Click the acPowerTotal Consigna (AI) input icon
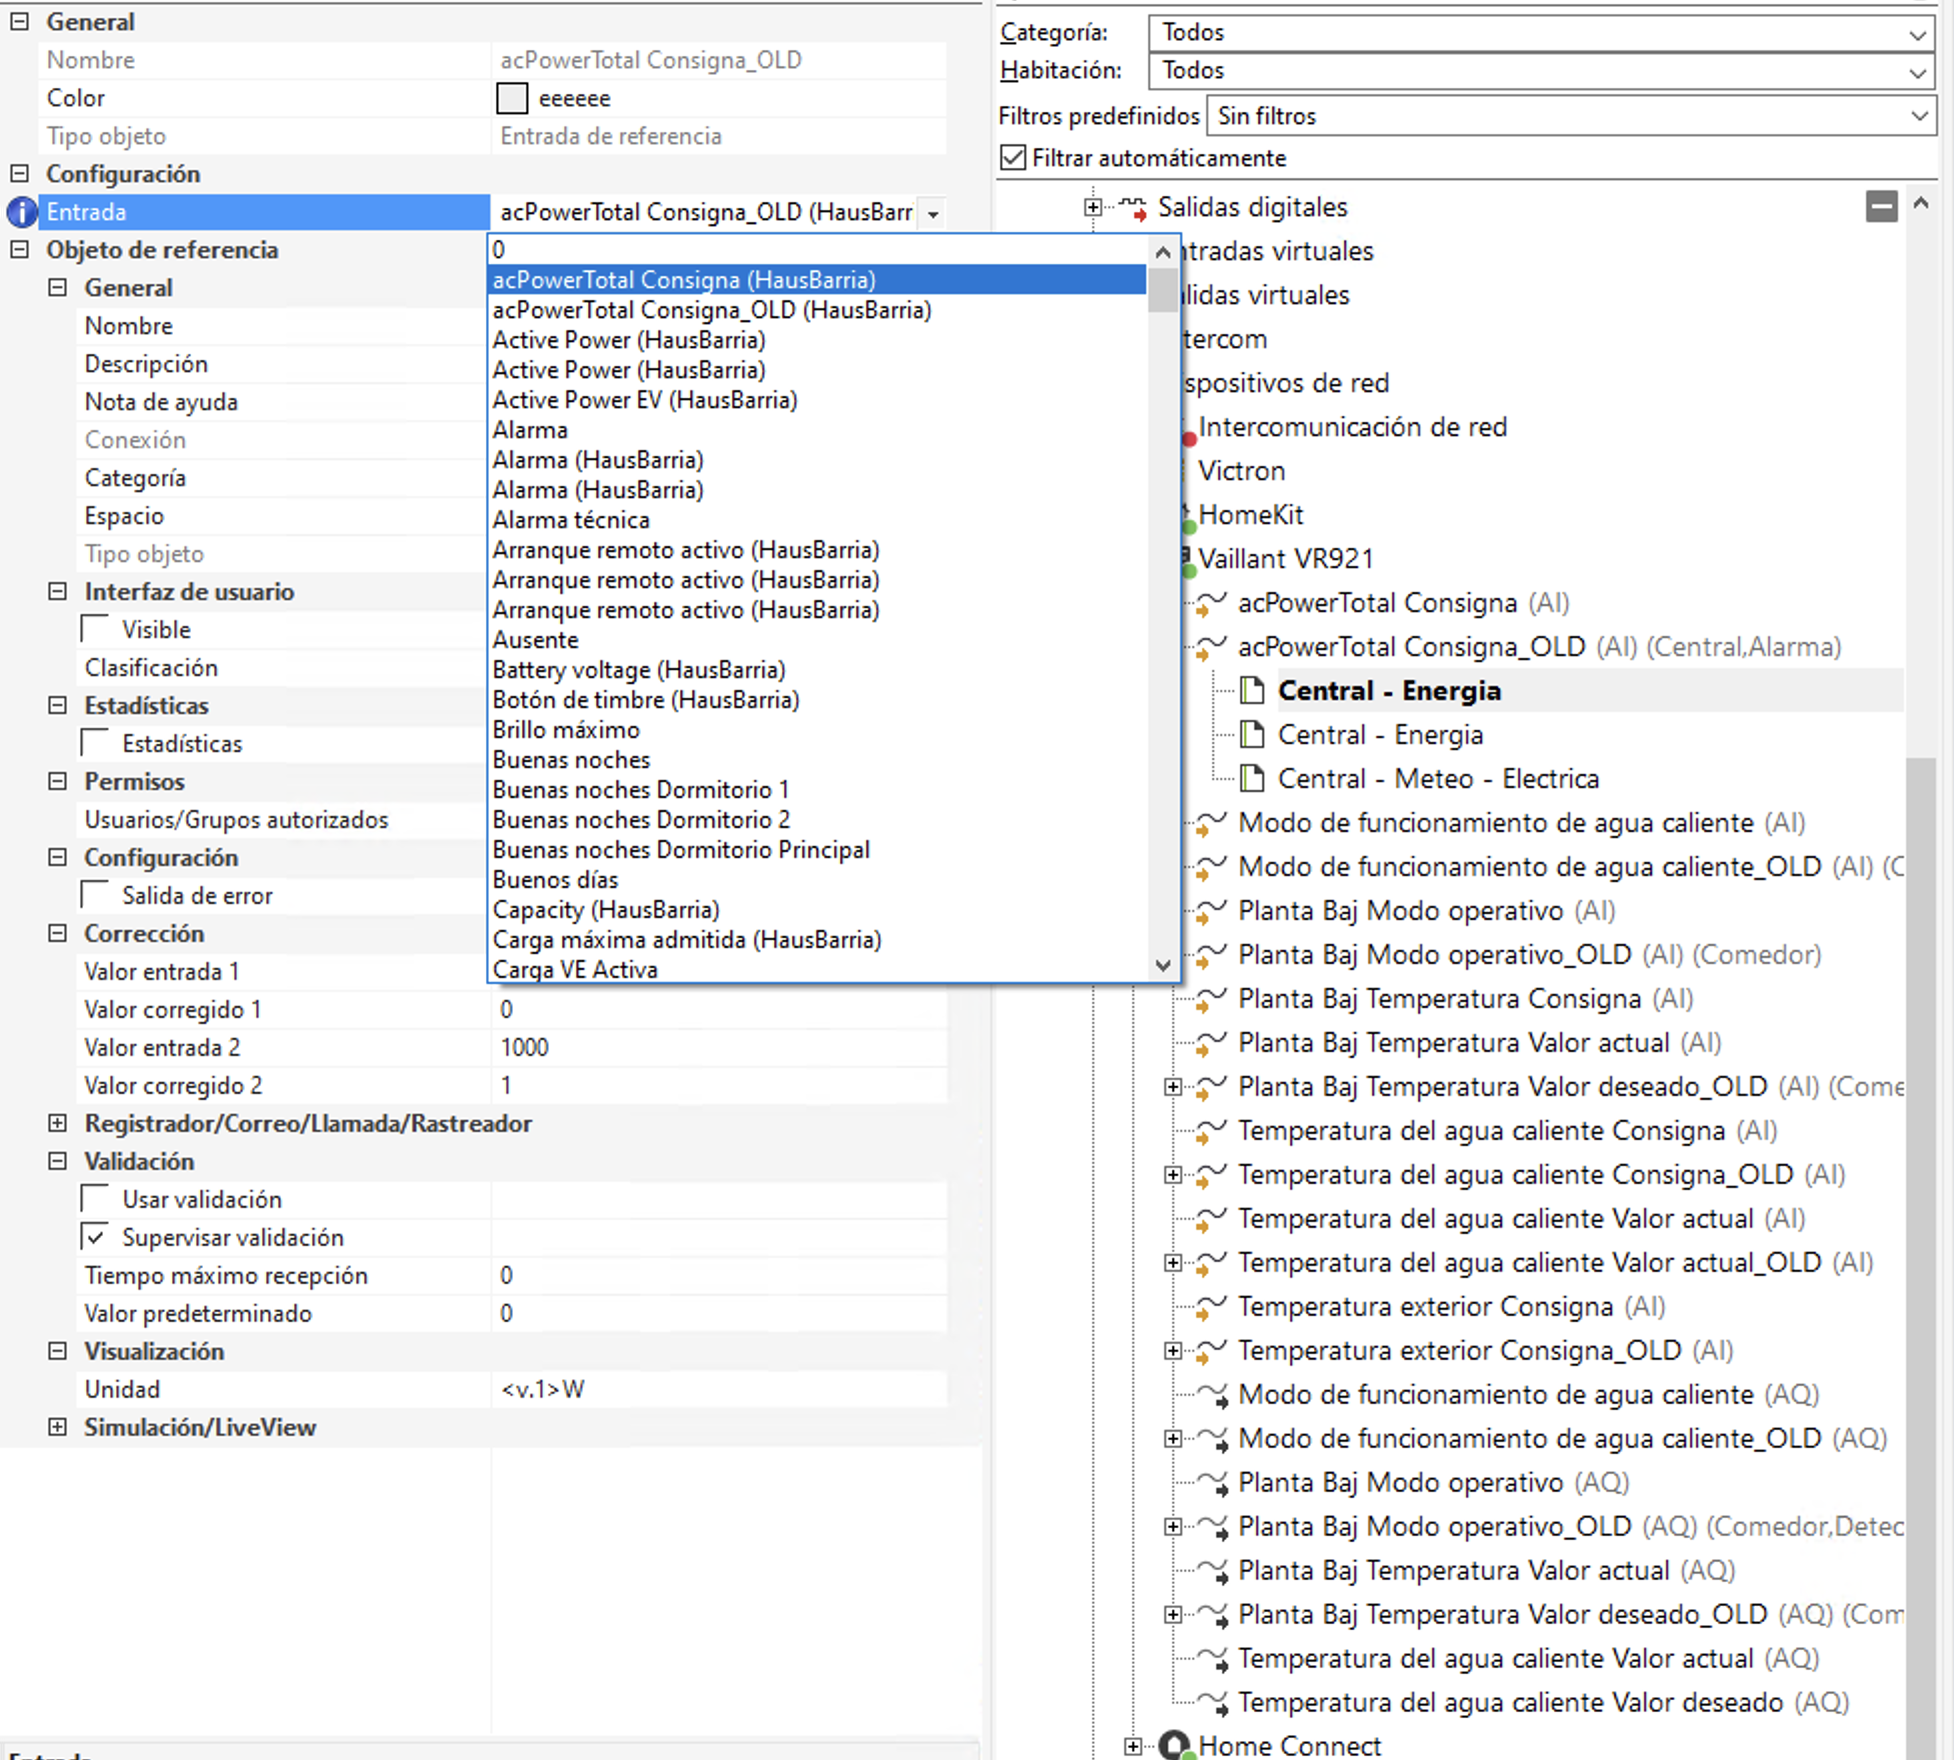1954x1760 pixels. (x=1211, y=603)
